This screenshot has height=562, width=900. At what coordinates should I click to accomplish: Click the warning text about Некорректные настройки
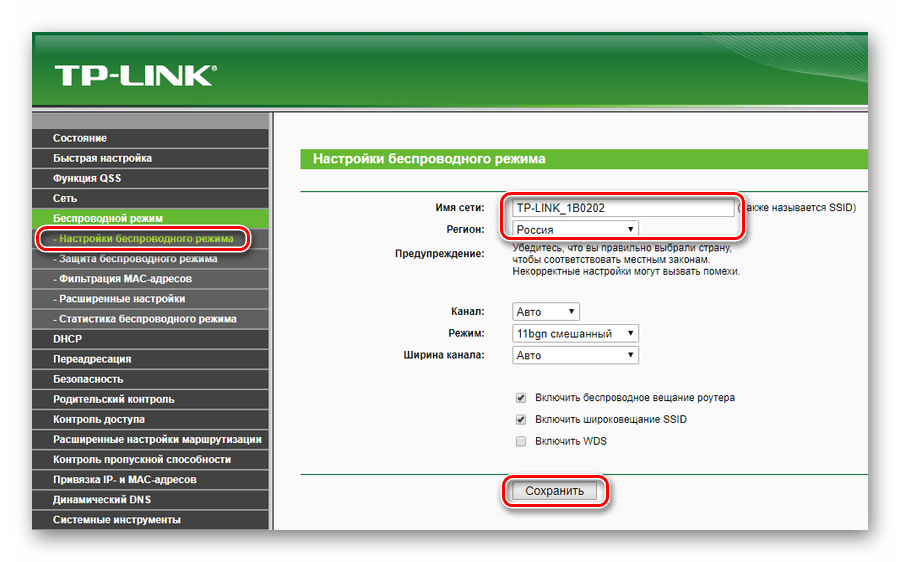click(x=626, y=272)
